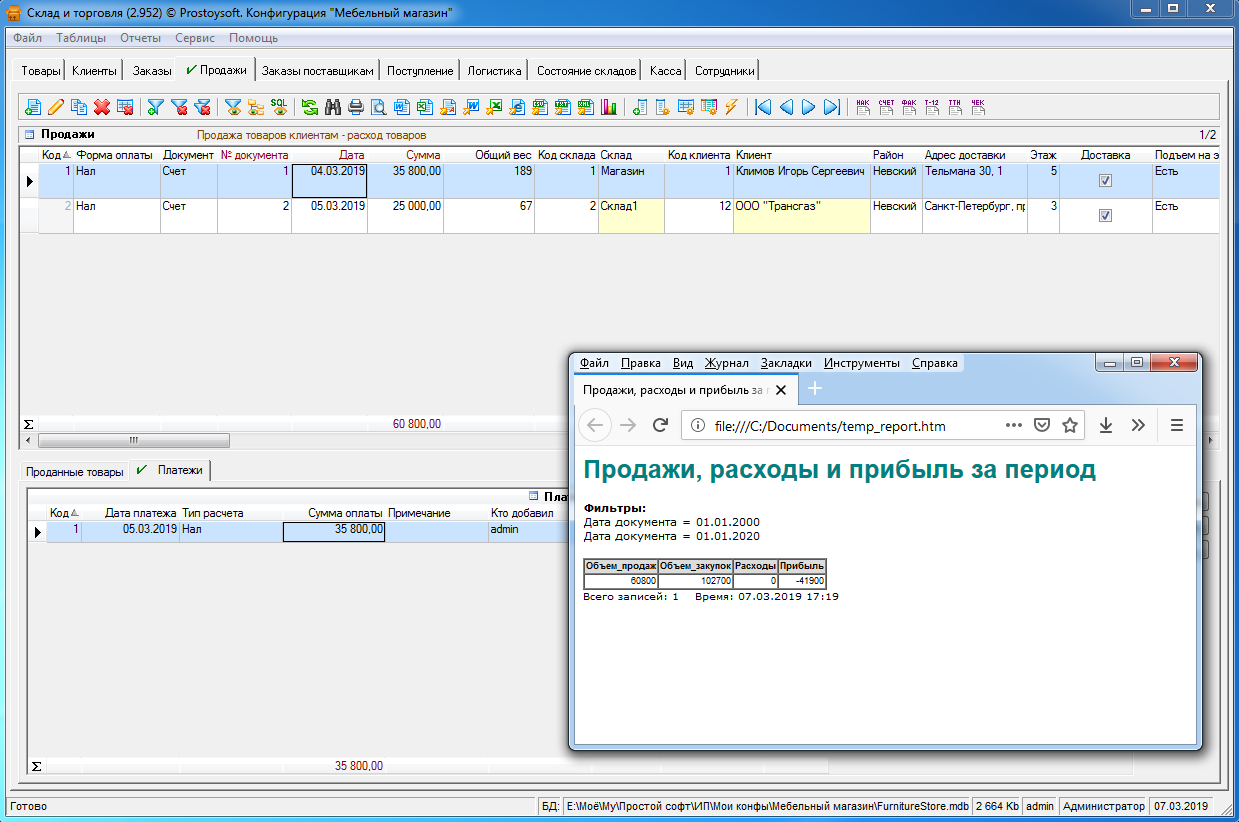This screenshot has height=822, width=1239.
Task: Open the SQL query view icon
Action: [279, 107]
